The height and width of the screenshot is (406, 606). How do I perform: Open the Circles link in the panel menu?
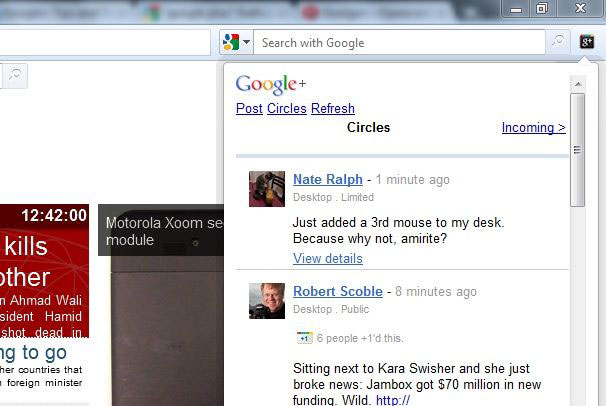[x=287, y=109]
